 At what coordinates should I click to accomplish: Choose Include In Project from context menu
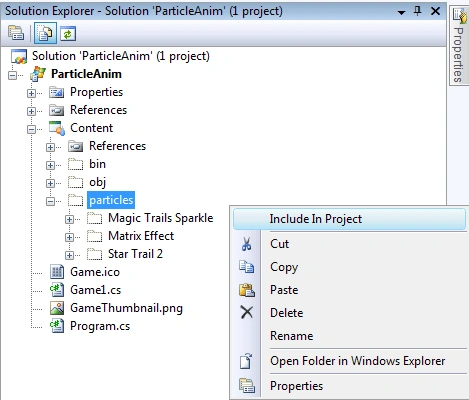coord(349,219)
